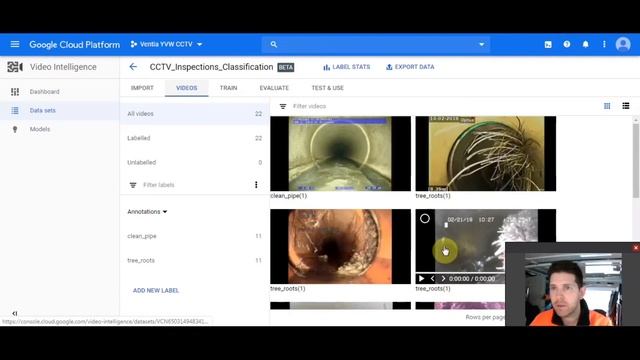The image size is (640, 360).
Task: Switch to the VIDEOS tab
Action: point(187,88)
